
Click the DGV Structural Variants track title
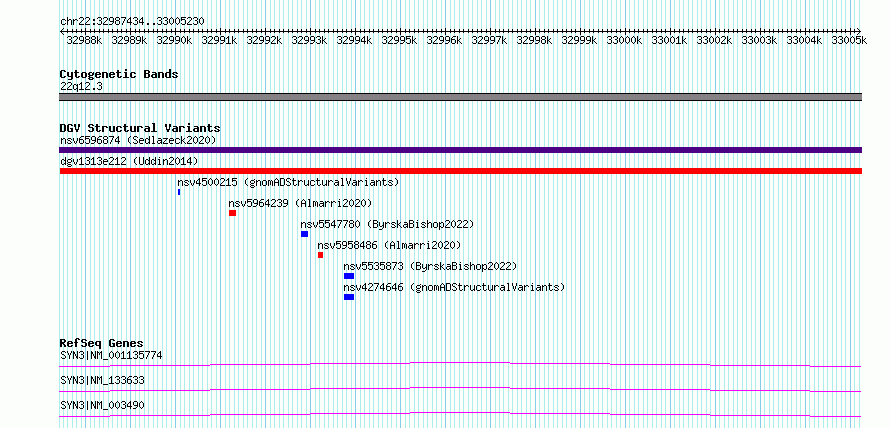tap(140, 128)
